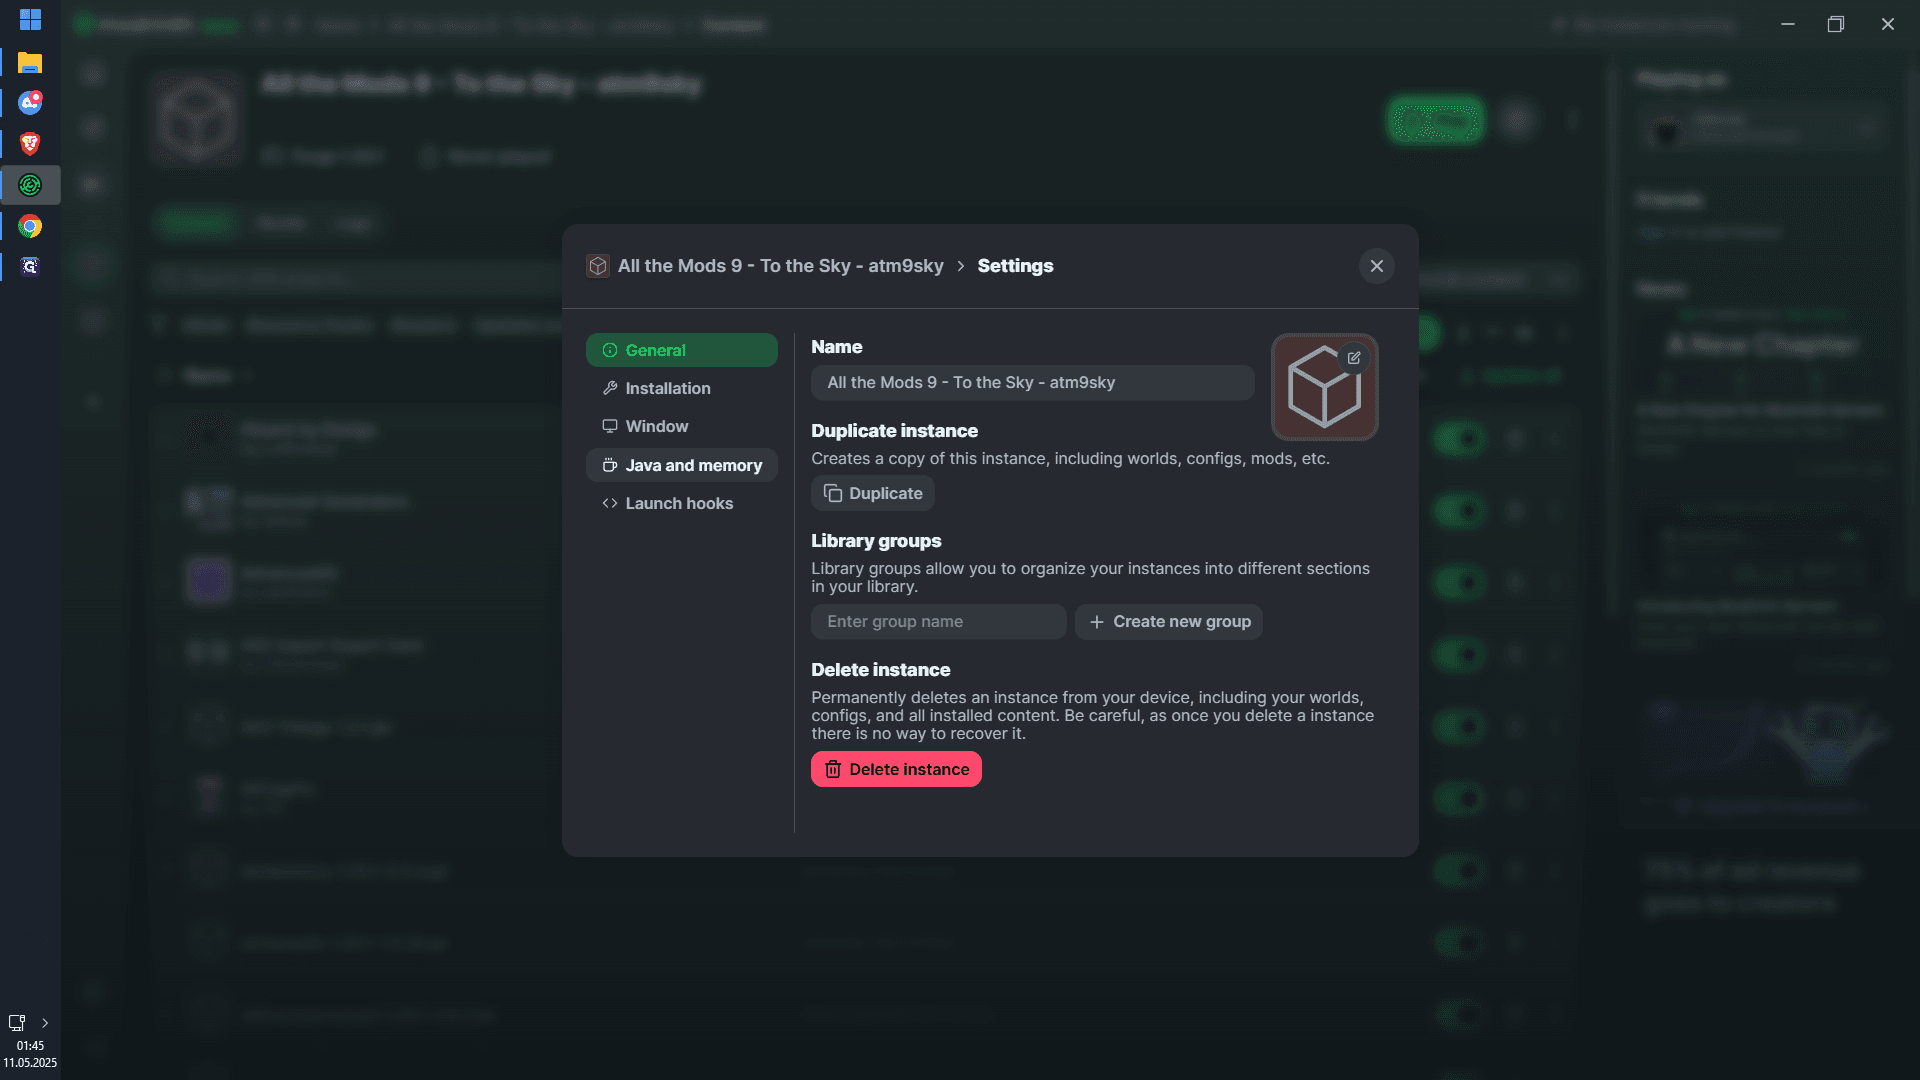
Task: Click the instance cube icon in breadcrumb
Action: [x=598, y=266]
